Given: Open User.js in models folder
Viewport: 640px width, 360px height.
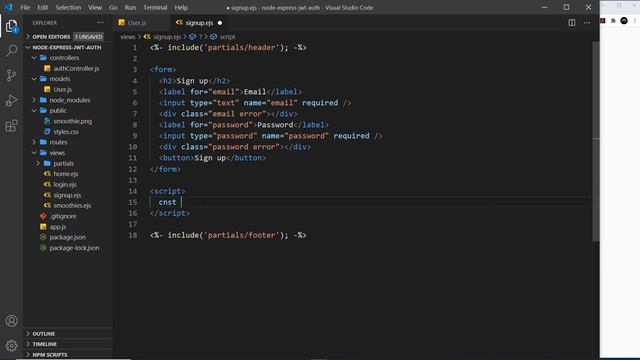Looking at the screenshot, I should [62, 89].
